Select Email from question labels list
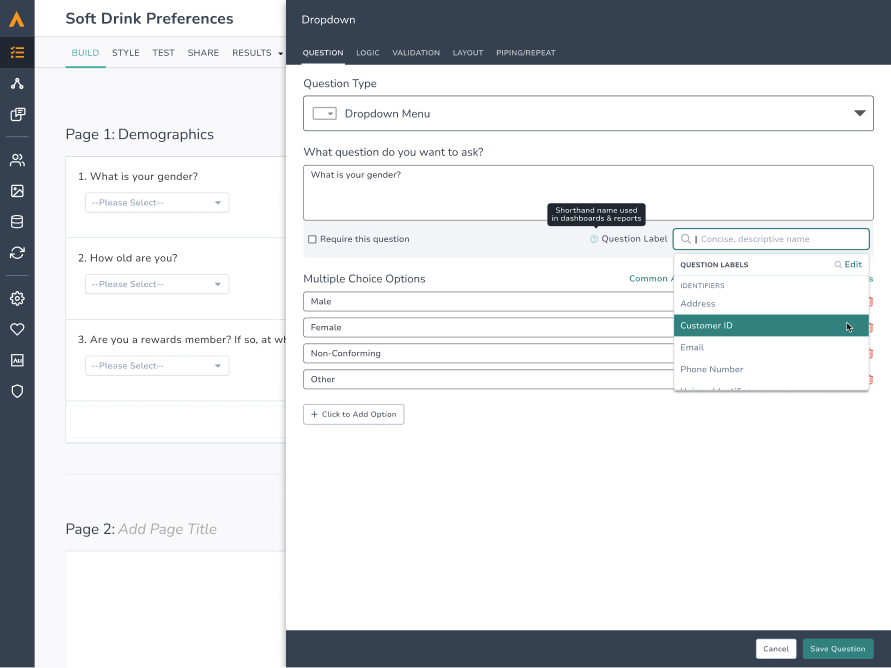The image size is (891, 668). point(771,348)
